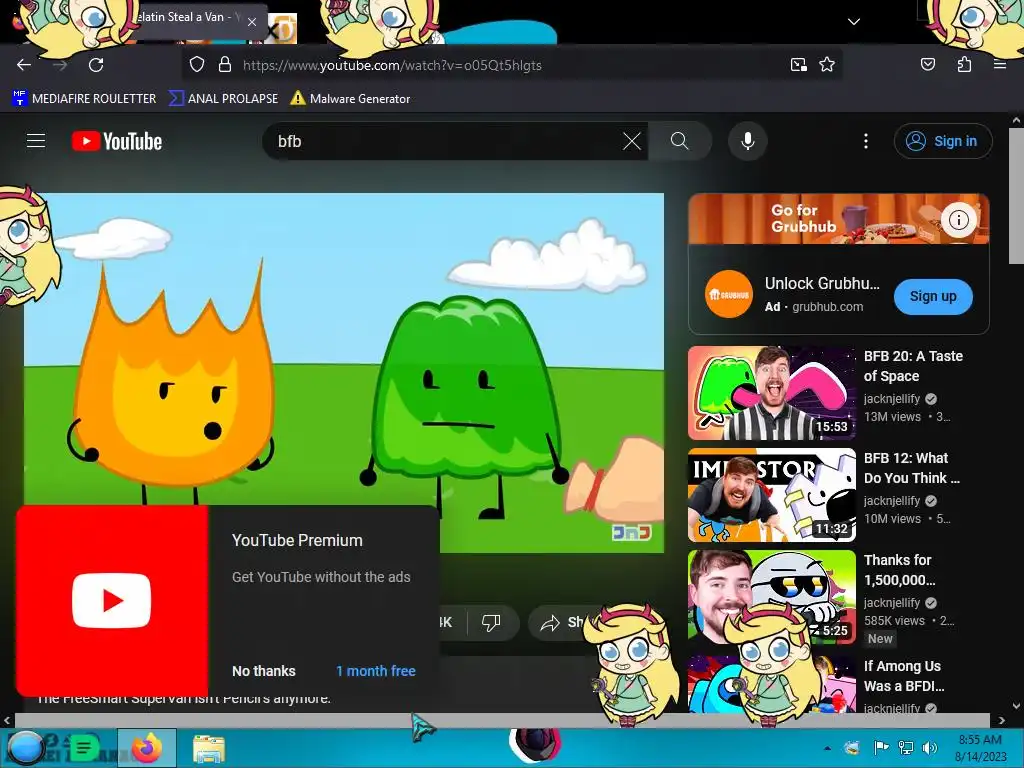1024x768 pixels.
Task: Open BFB 12 What Do You Think thumbnail
Action: tap(771, 494)
